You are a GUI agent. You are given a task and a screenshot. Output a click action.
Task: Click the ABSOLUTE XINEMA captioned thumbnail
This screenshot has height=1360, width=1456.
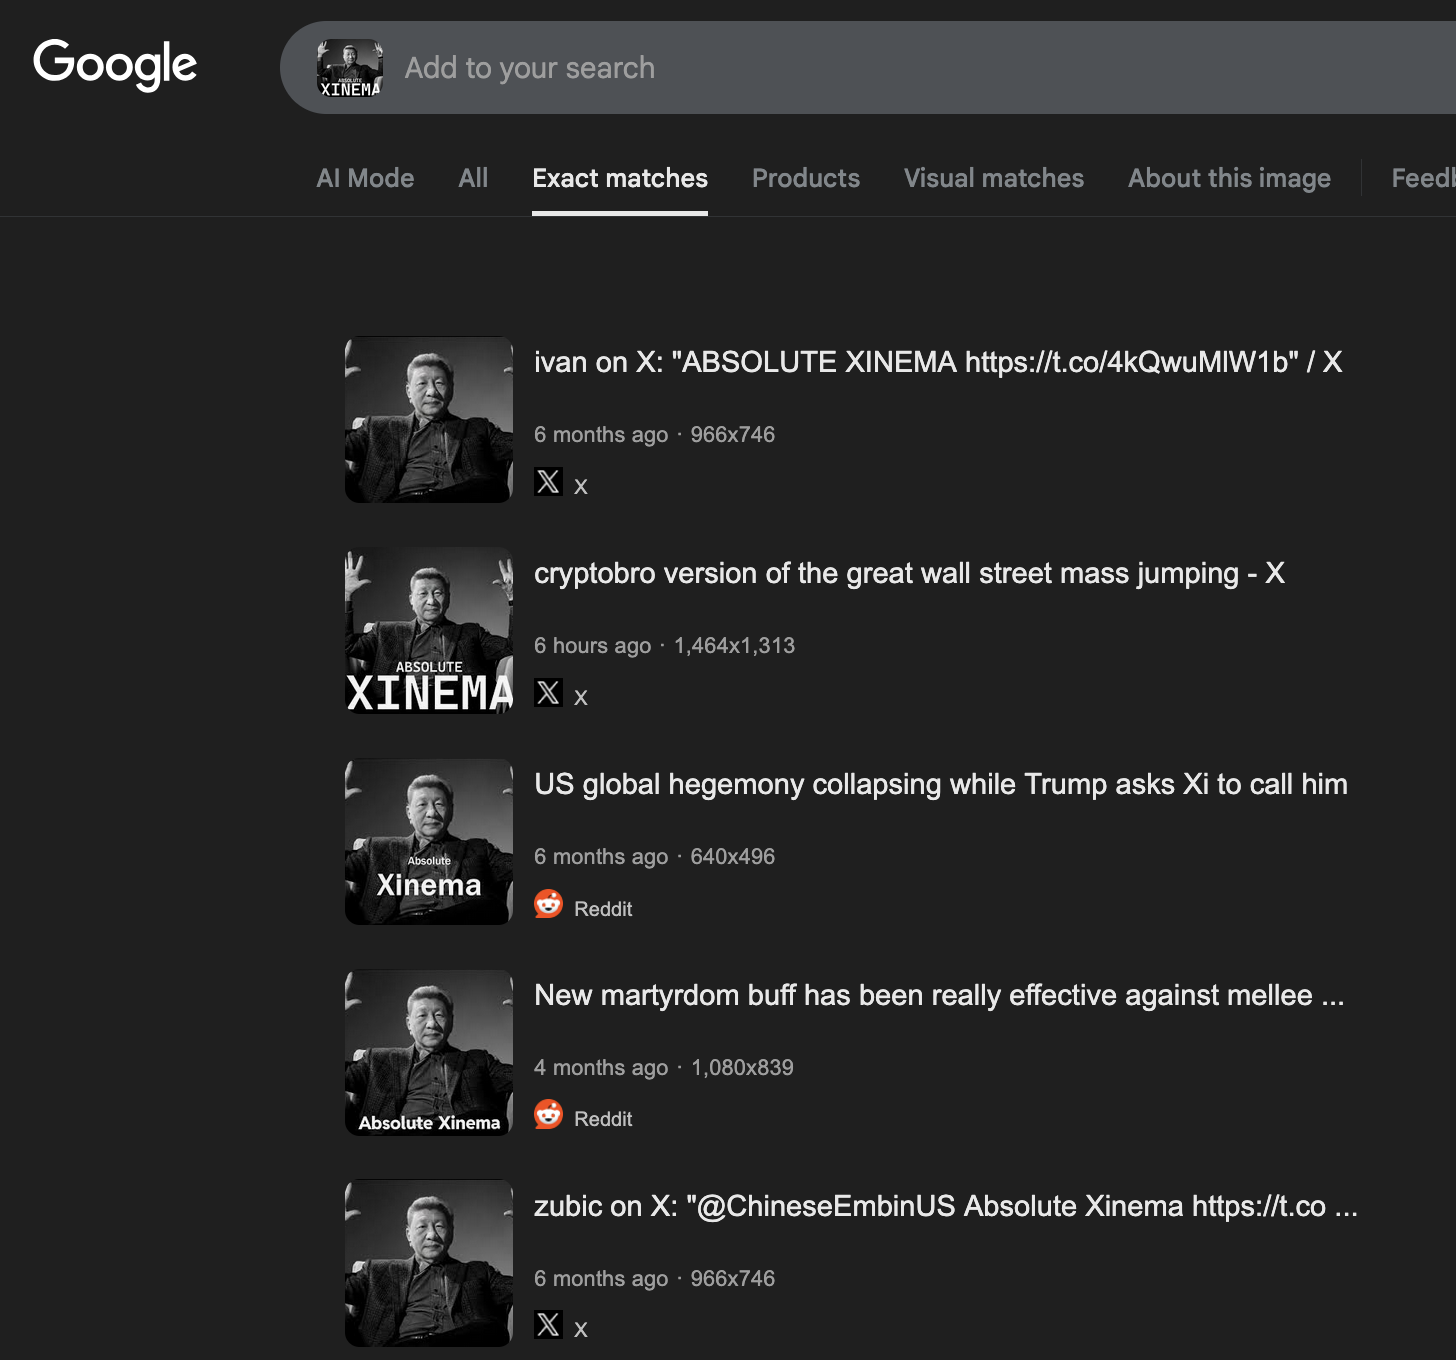[x=429, y=630]
